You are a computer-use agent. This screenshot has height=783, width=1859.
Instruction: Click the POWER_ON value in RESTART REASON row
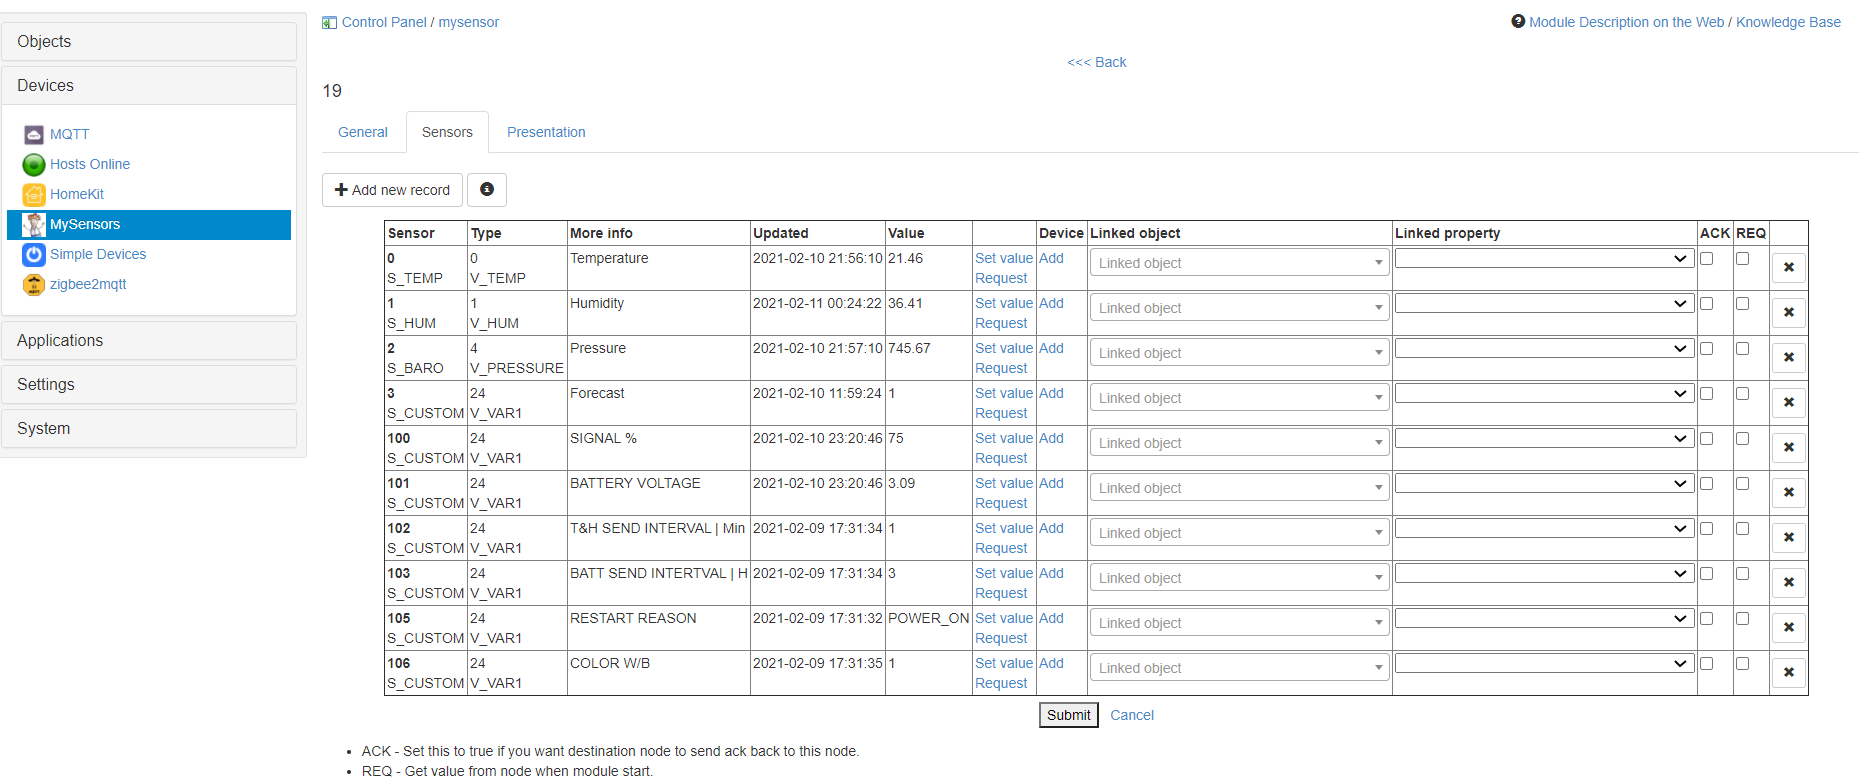[929, 618]
